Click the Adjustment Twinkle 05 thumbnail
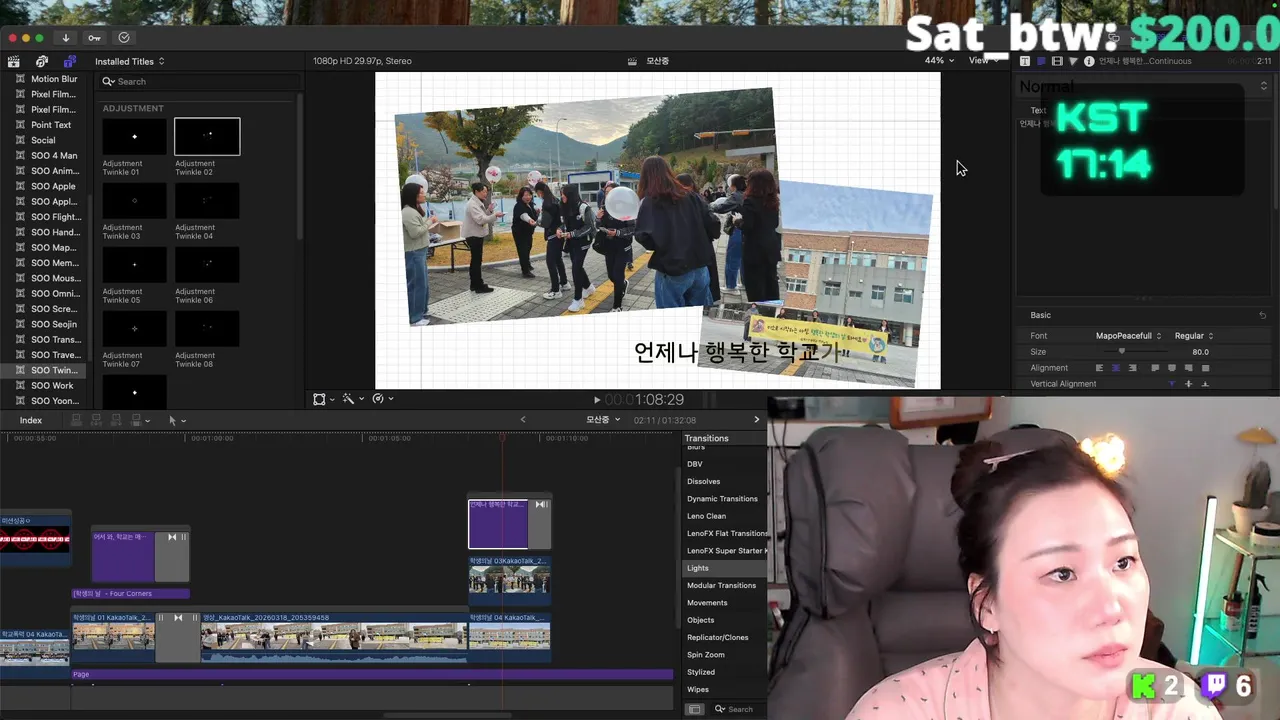The image size is (1280, 720). 134,264
